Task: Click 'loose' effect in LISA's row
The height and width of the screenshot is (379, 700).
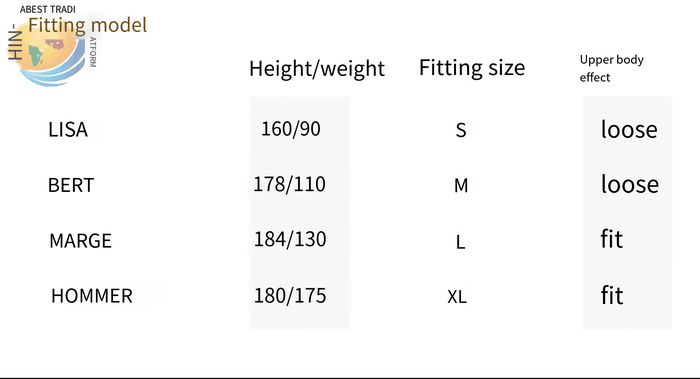Action: tap(629, 129)
